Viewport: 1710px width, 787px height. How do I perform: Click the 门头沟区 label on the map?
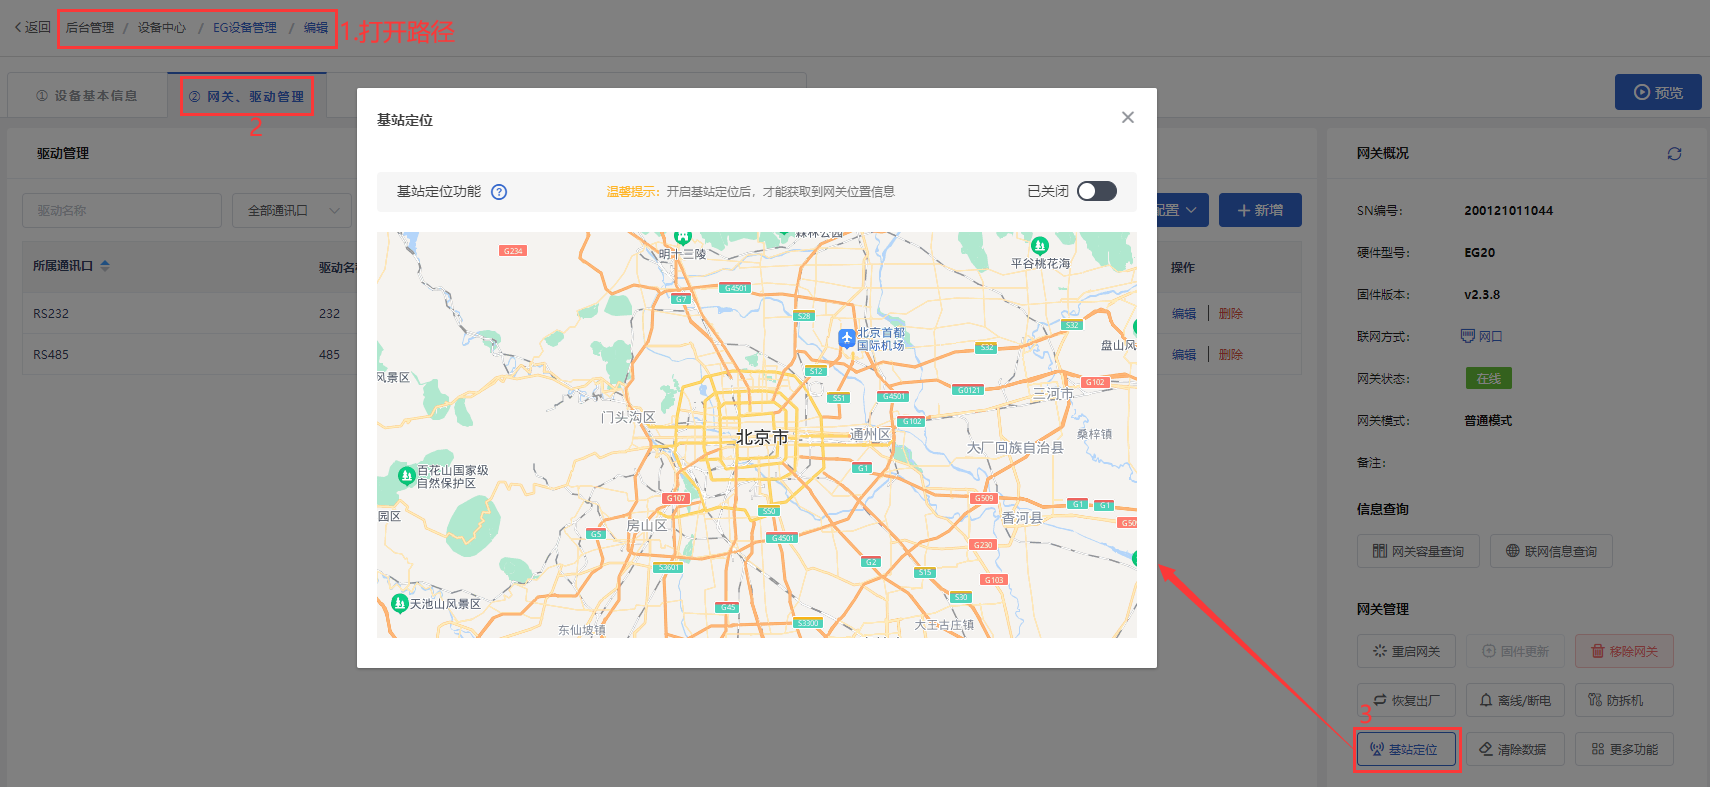point(628,417)
